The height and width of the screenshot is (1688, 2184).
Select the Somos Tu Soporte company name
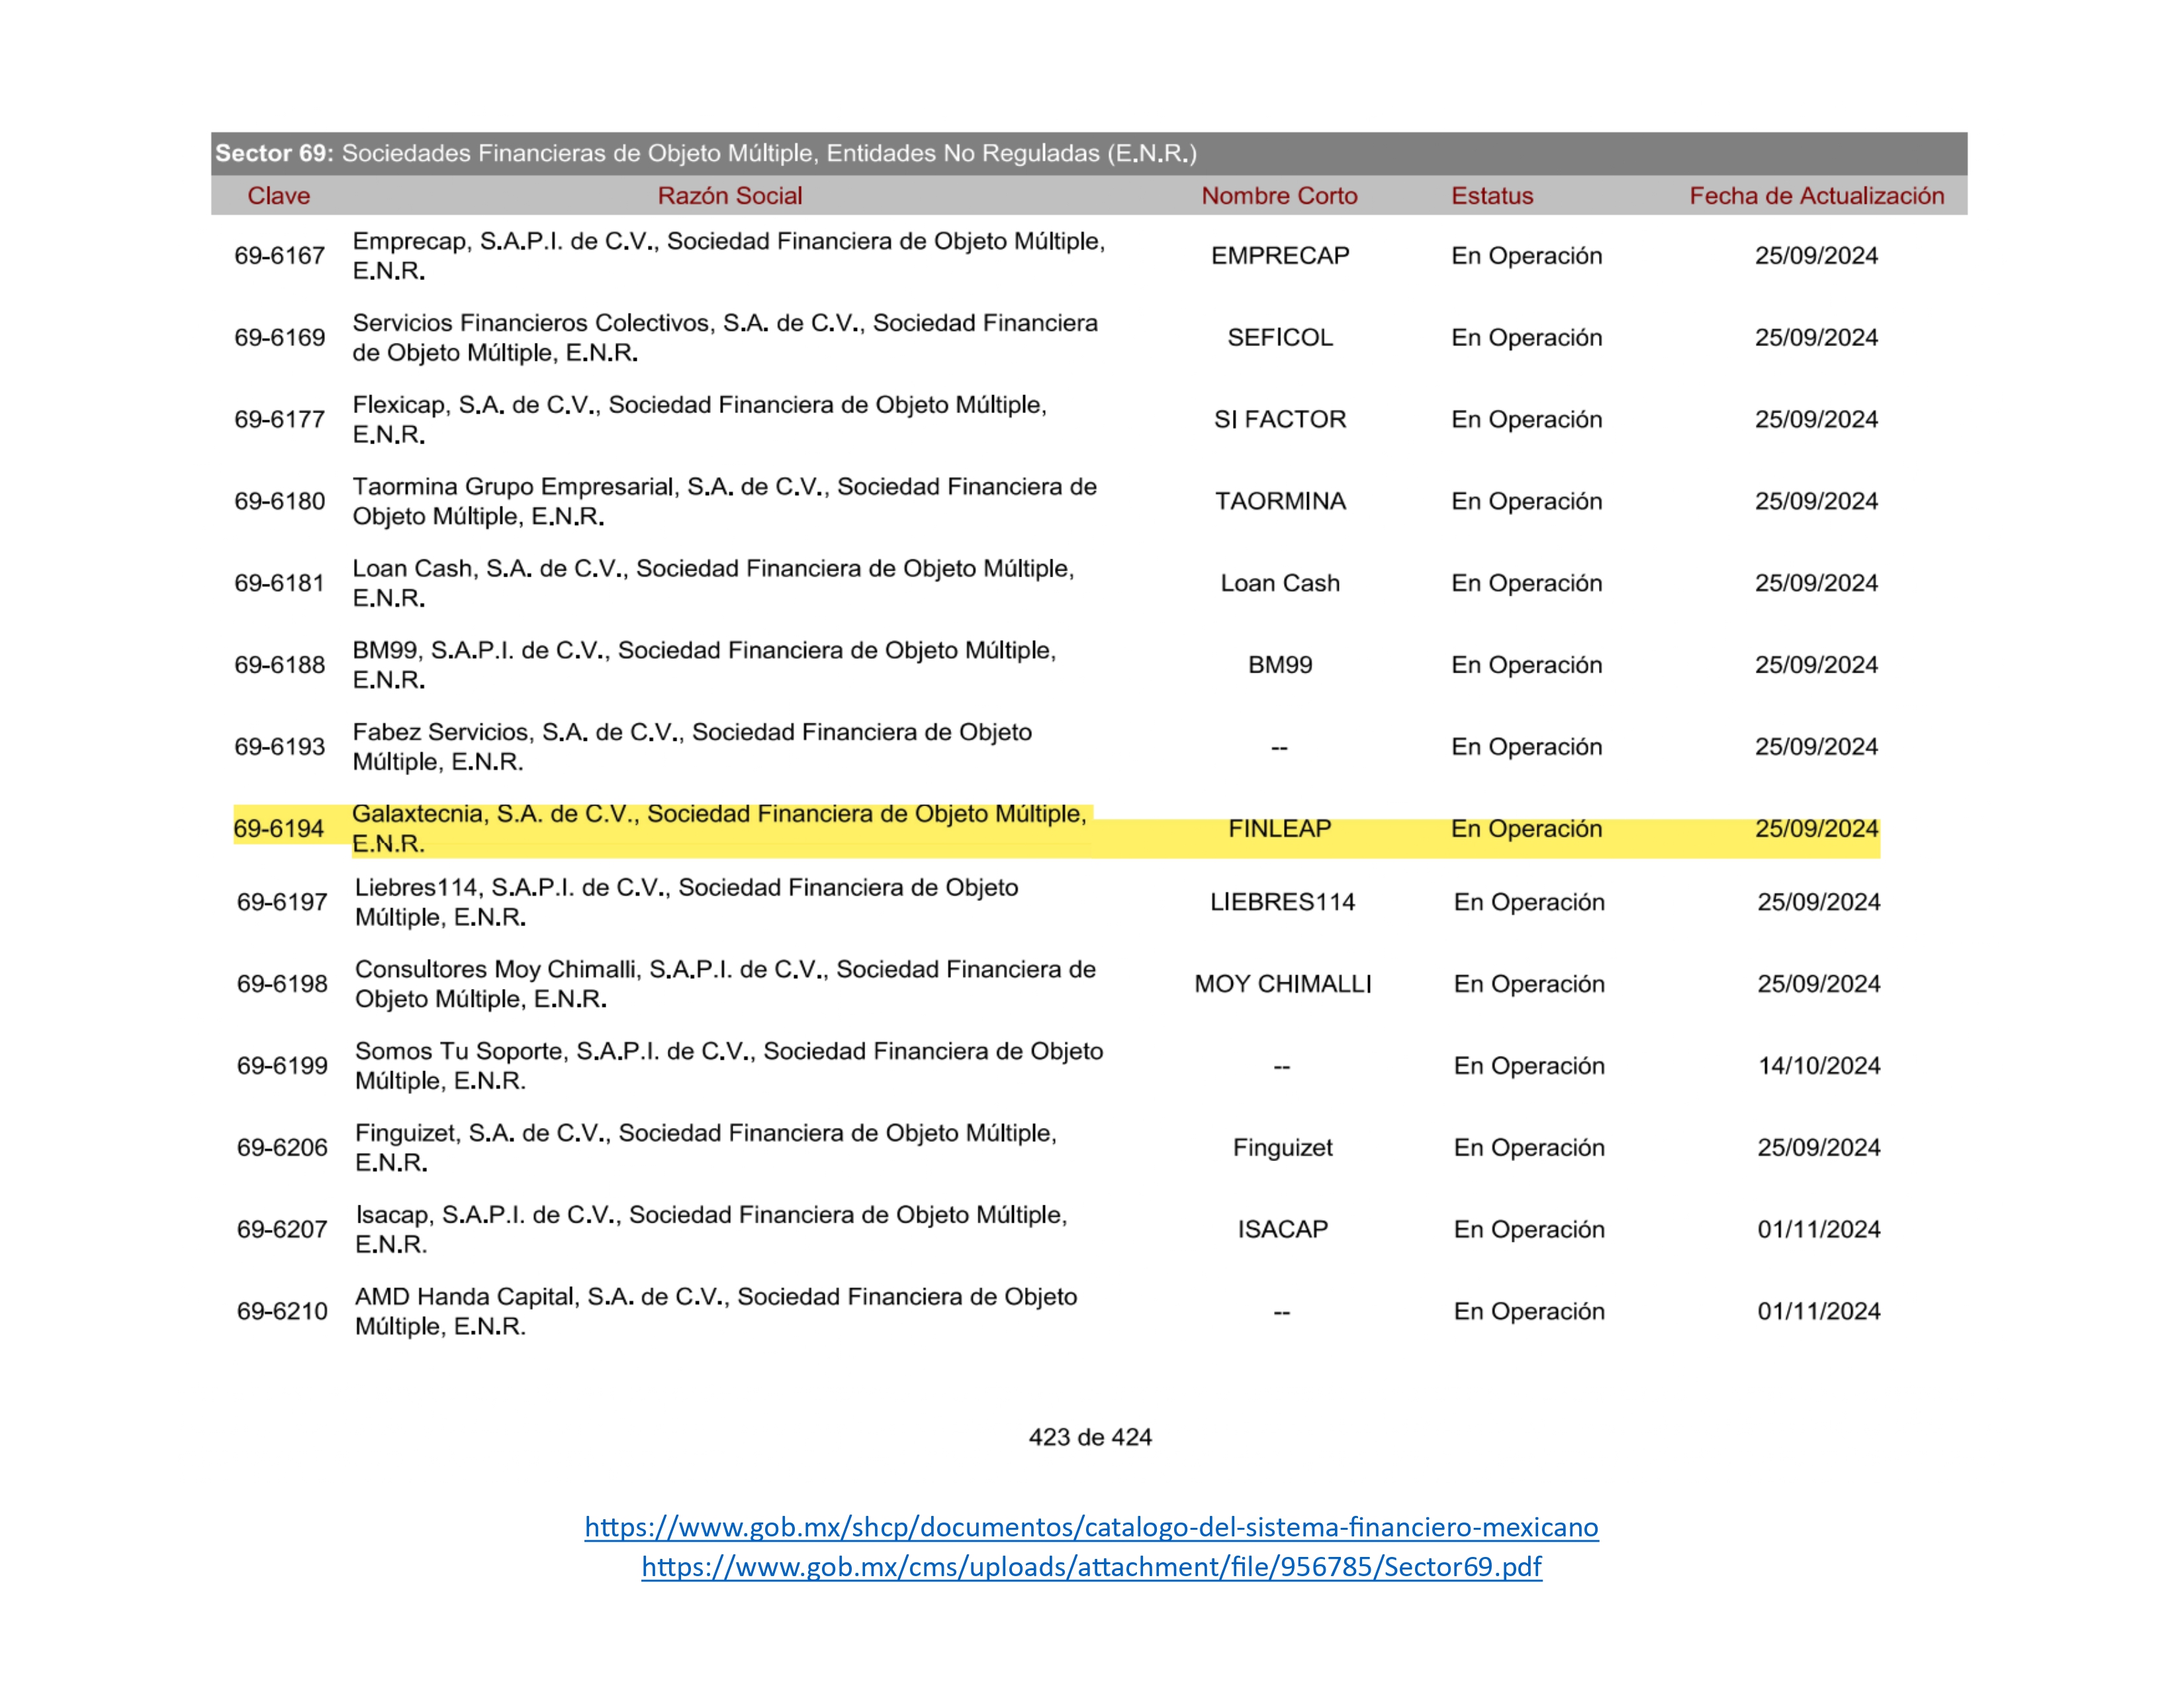(730, 1067)
